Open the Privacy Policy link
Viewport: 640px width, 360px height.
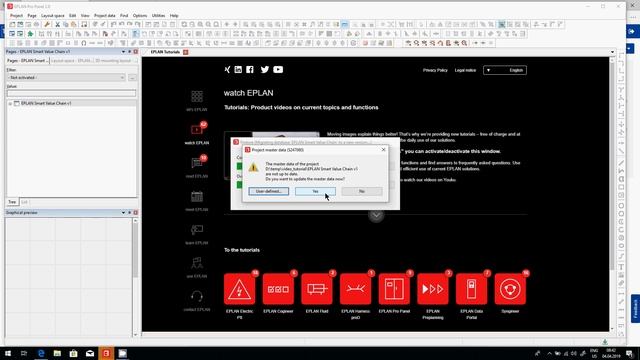[x=435, y=70]
